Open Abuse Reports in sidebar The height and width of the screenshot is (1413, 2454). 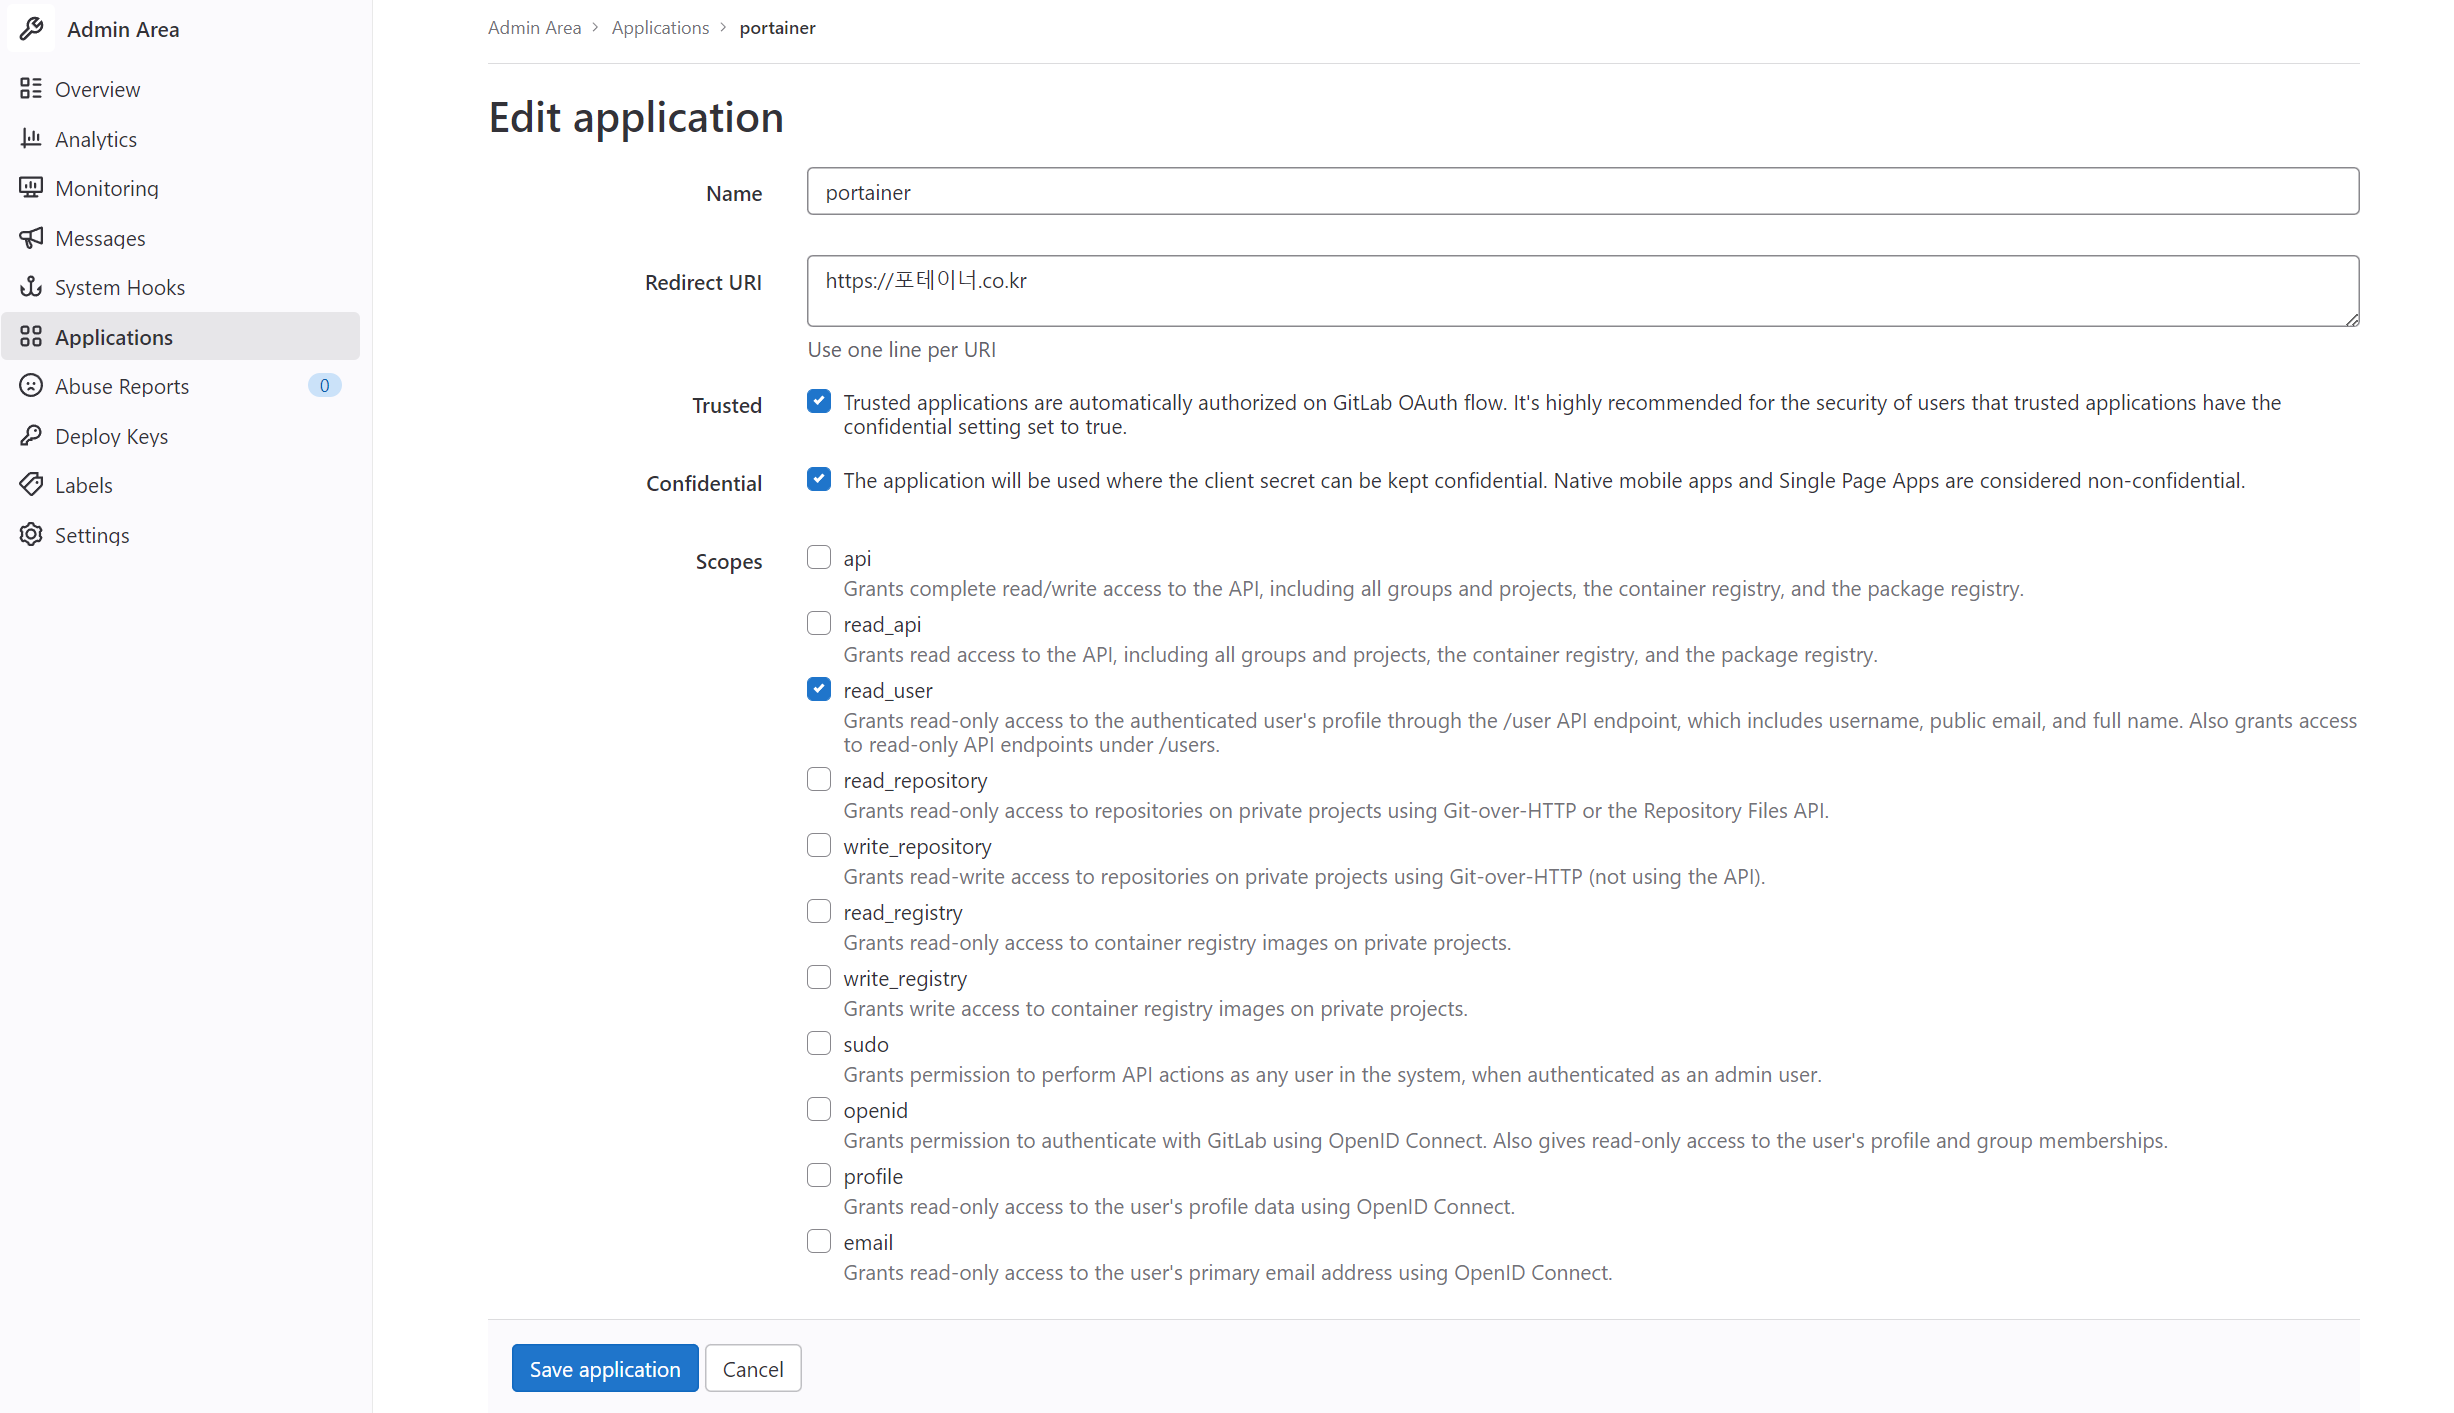(122, 386)
